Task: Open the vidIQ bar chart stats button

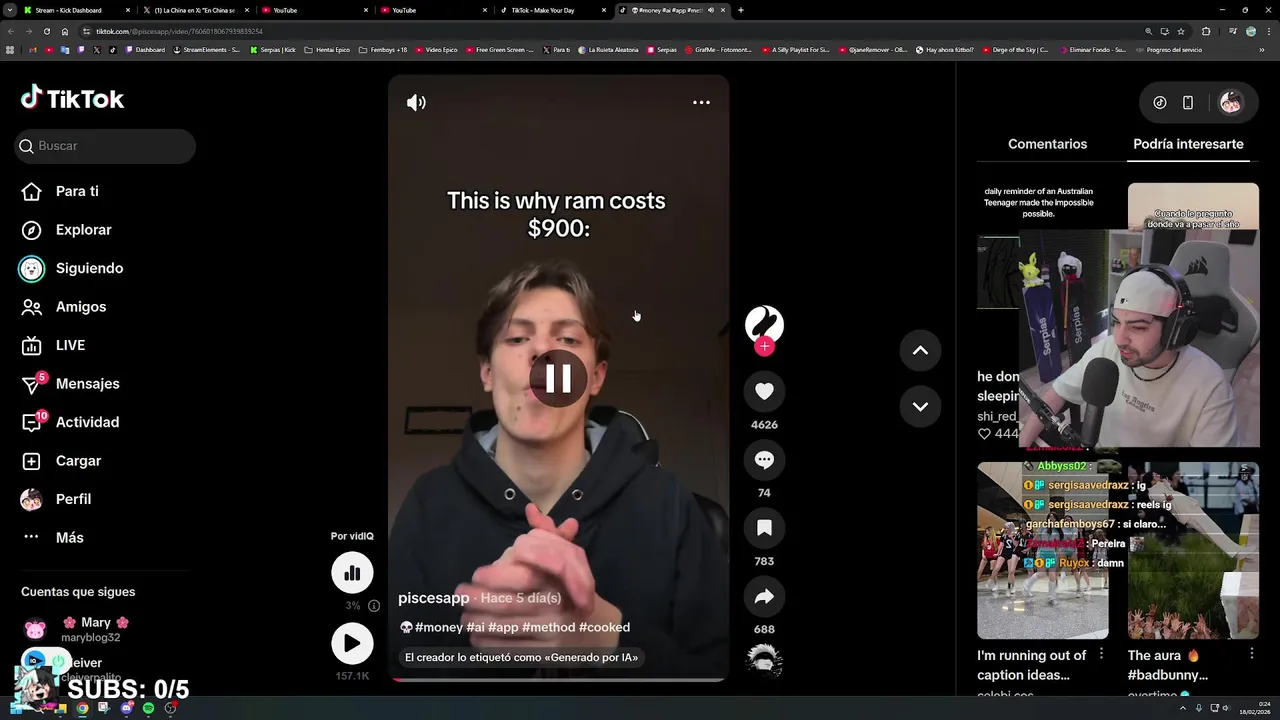Action: point(352,573)
